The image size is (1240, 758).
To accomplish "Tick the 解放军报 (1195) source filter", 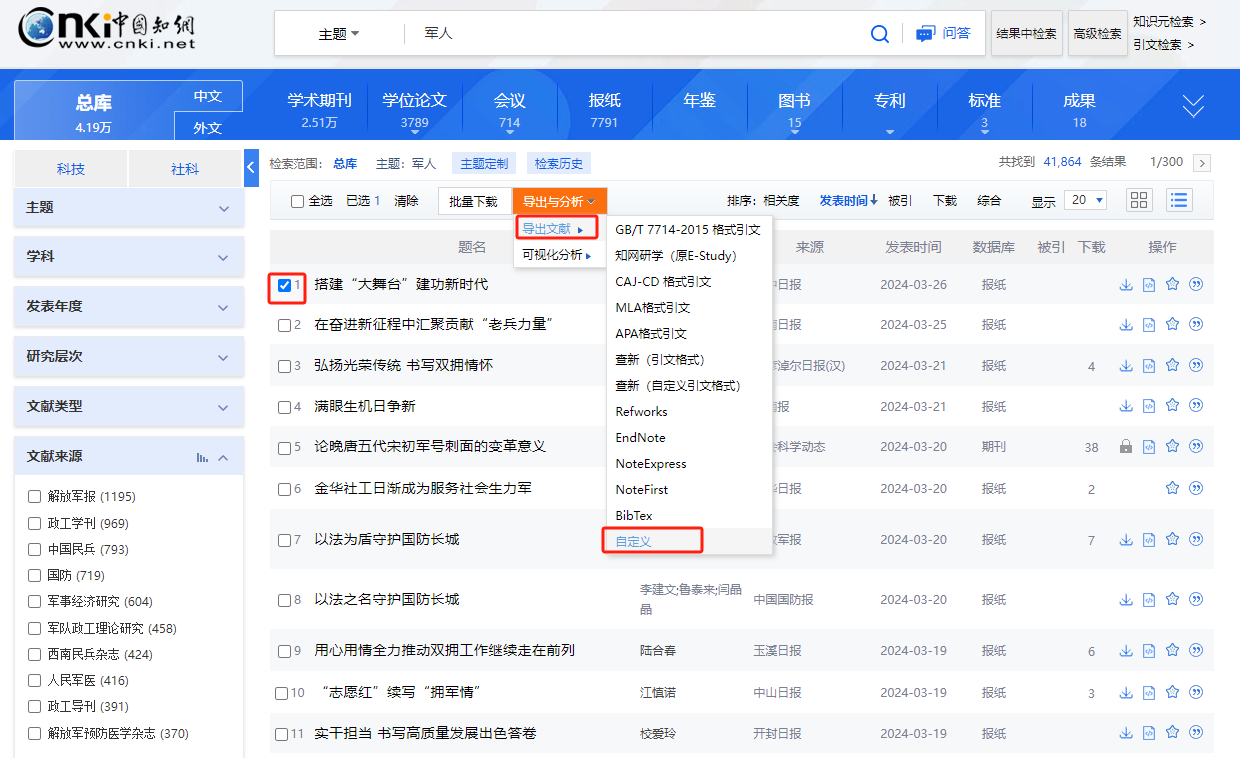I will pos(35,497).
